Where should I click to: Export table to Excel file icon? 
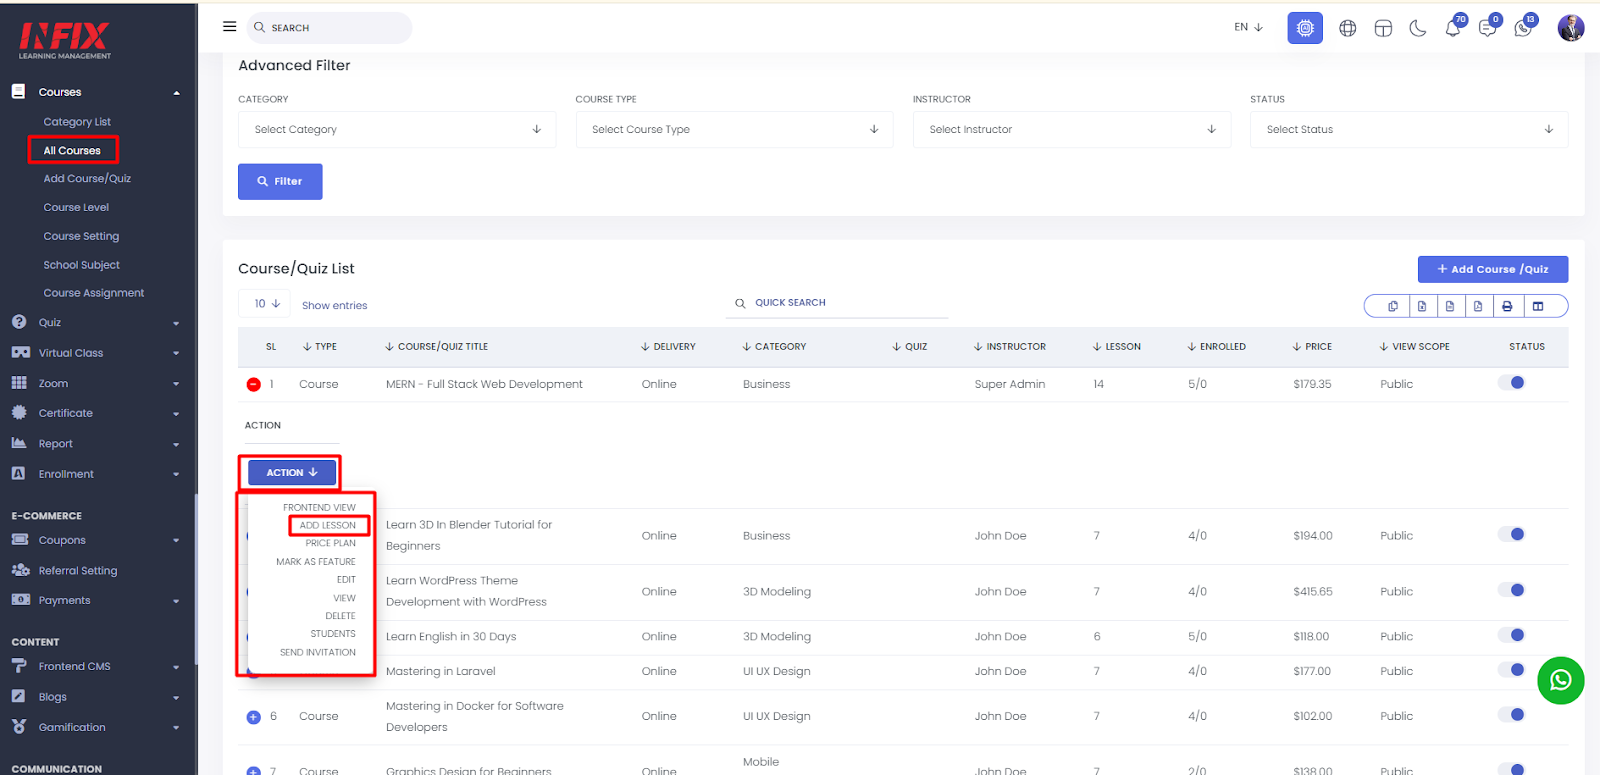tap(1422, 306)
